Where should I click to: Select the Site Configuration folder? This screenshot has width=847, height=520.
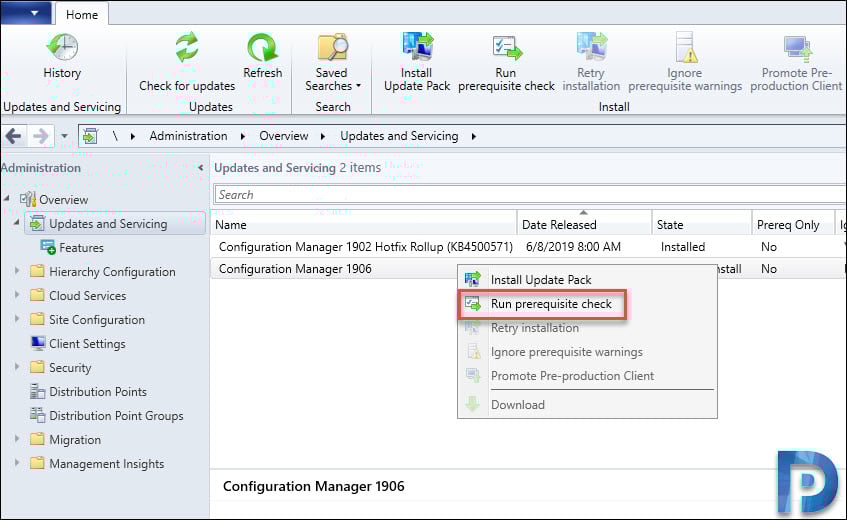click(97, 320)
